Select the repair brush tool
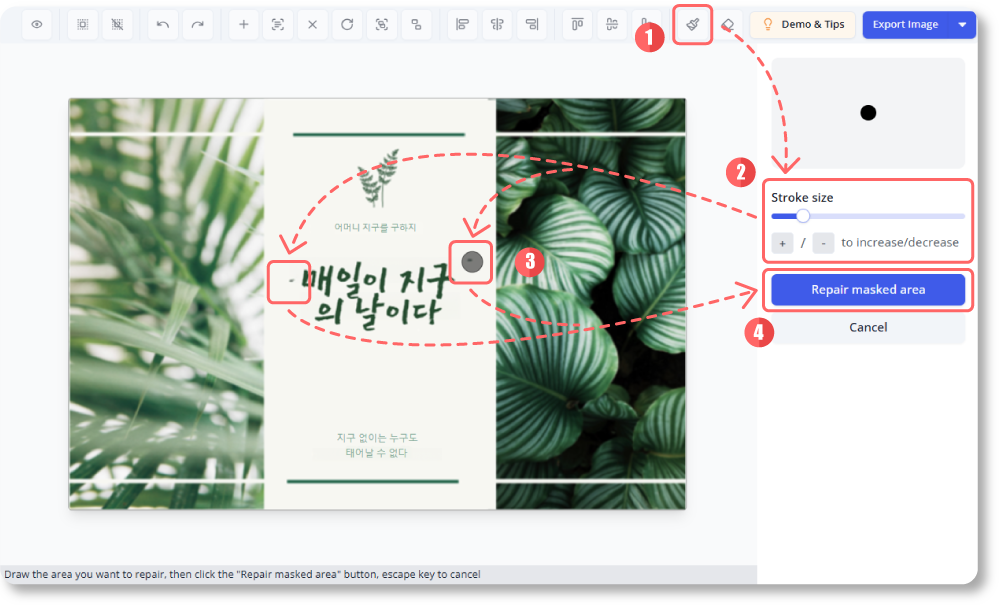The width and height of the screenshot is (1000, 605). 692,24
